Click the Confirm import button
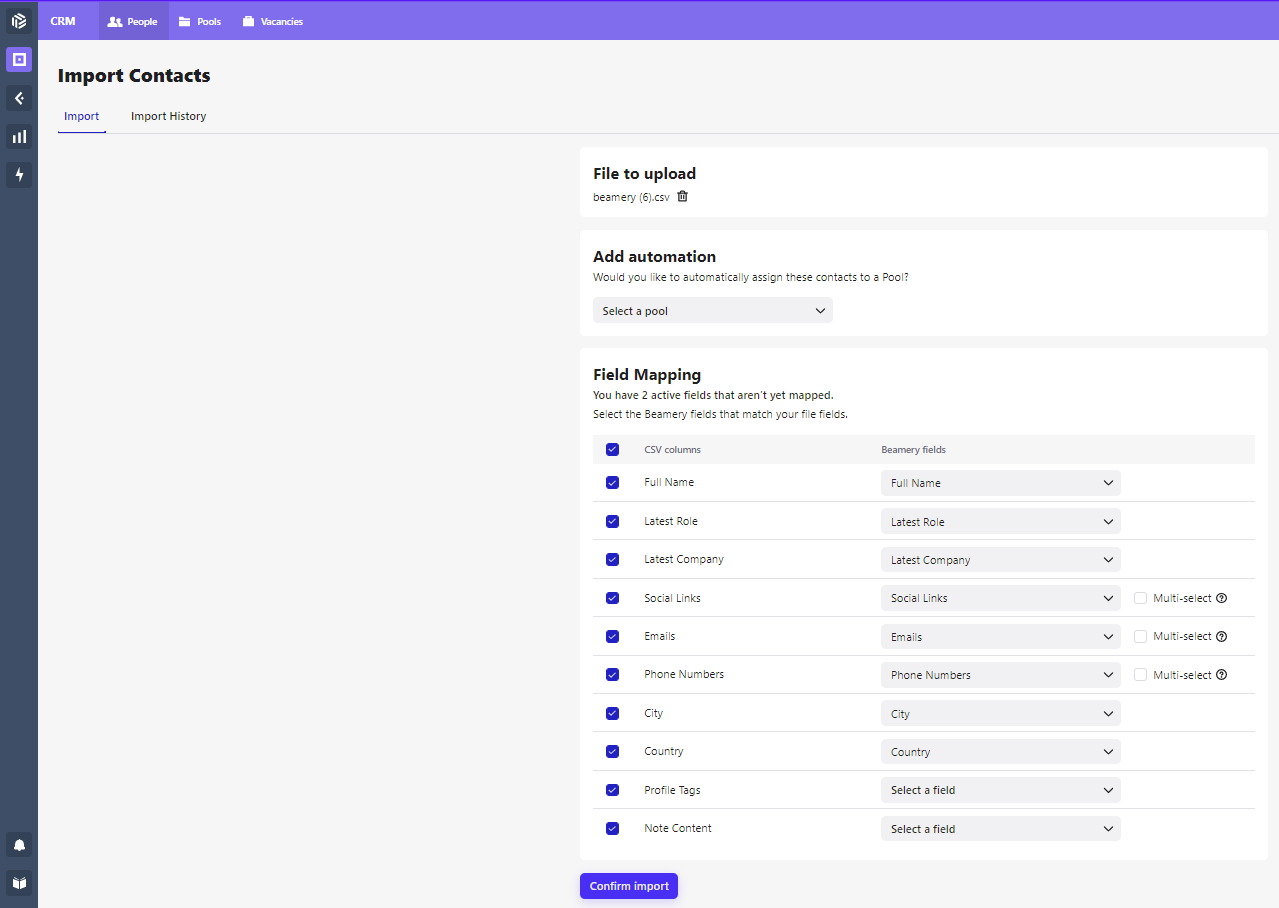This screenshot has width=1279, height=908. click(x=628, y=886)
